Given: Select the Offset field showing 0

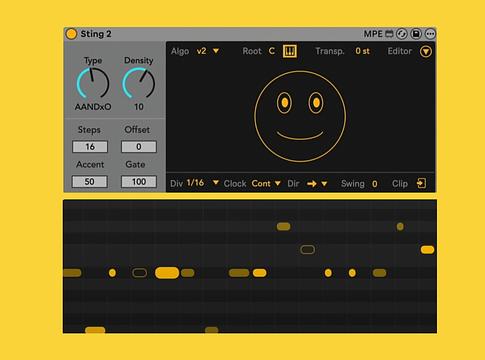Looking at the screenshot, I should click(x=139, y=147).
